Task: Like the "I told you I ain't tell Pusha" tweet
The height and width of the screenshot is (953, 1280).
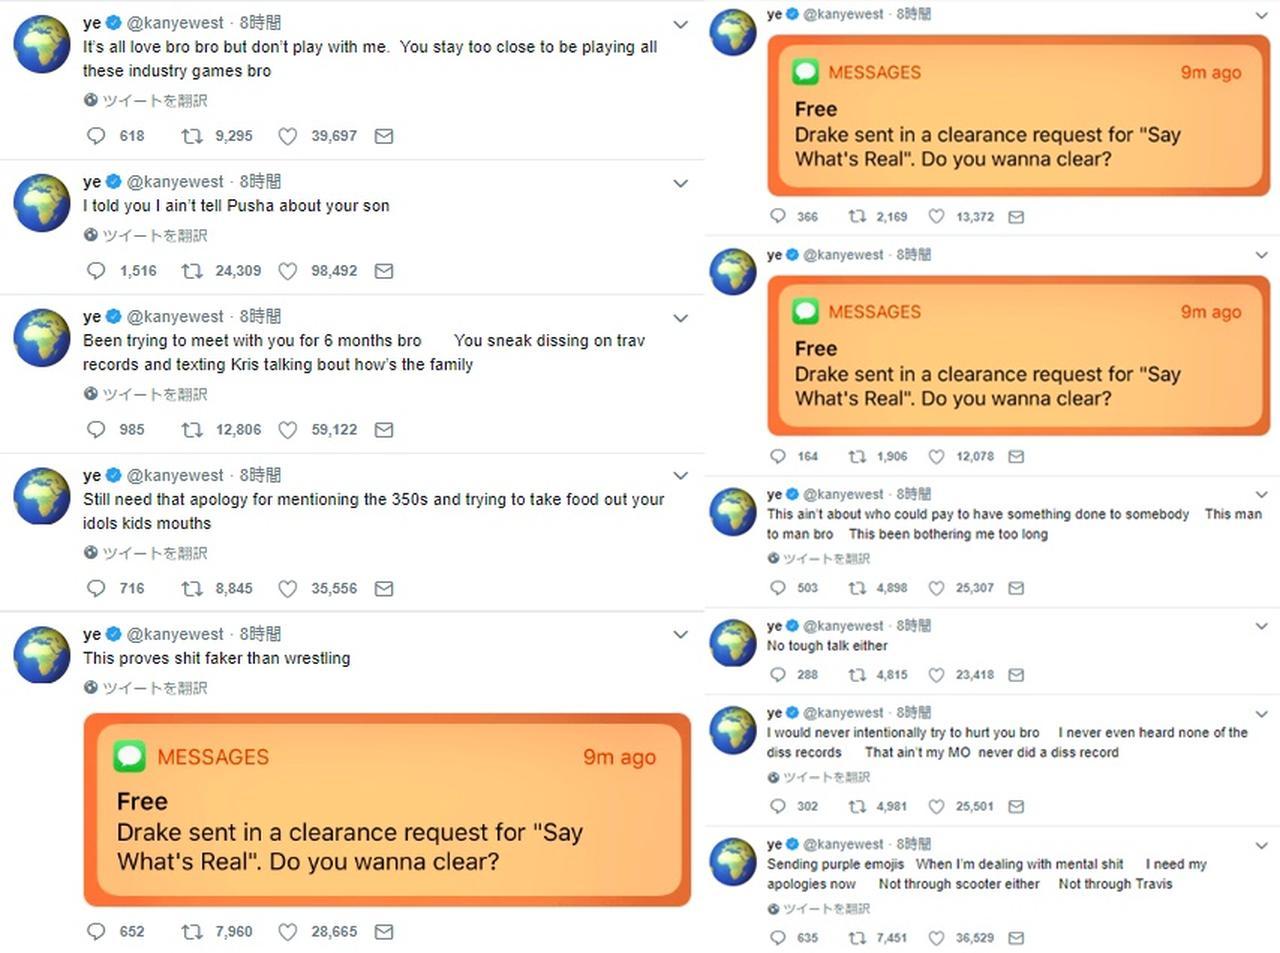Action: (288, 271)
